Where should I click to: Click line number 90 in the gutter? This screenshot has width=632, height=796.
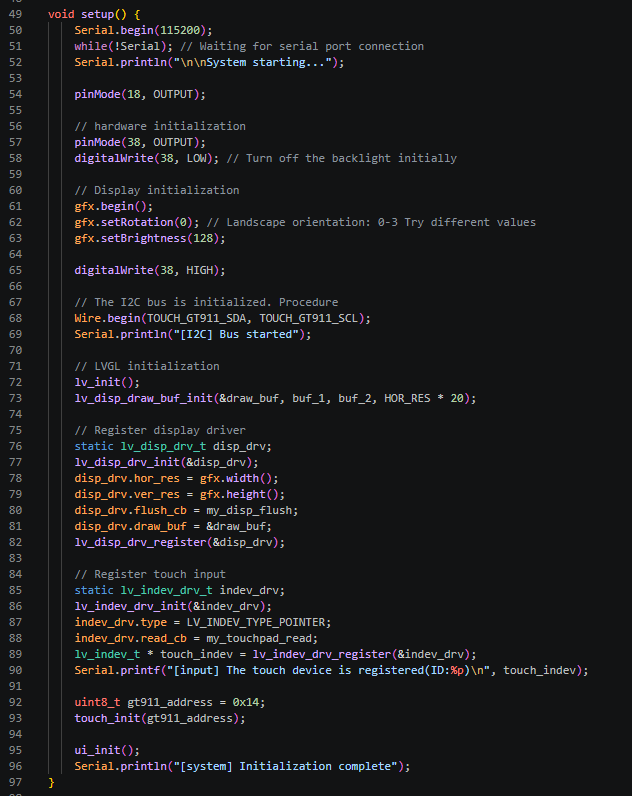coord(15,671)
